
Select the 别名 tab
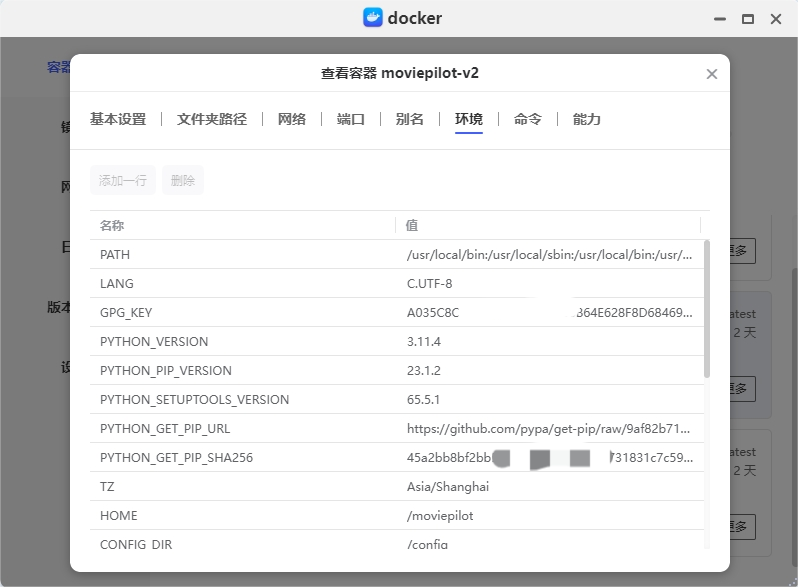(410, 119)
